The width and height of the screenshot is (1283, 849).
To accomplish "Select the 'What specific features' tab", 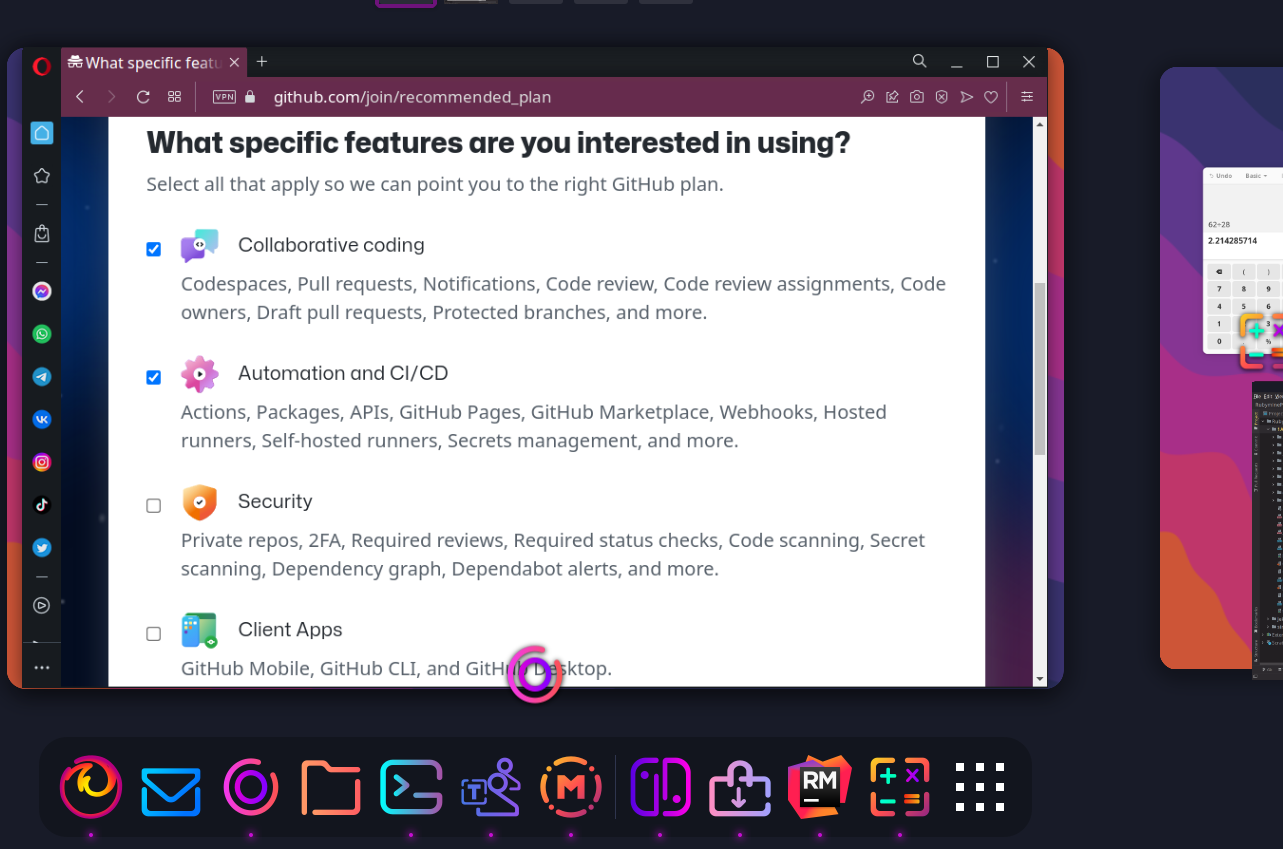I will click(x=154, y=62).
